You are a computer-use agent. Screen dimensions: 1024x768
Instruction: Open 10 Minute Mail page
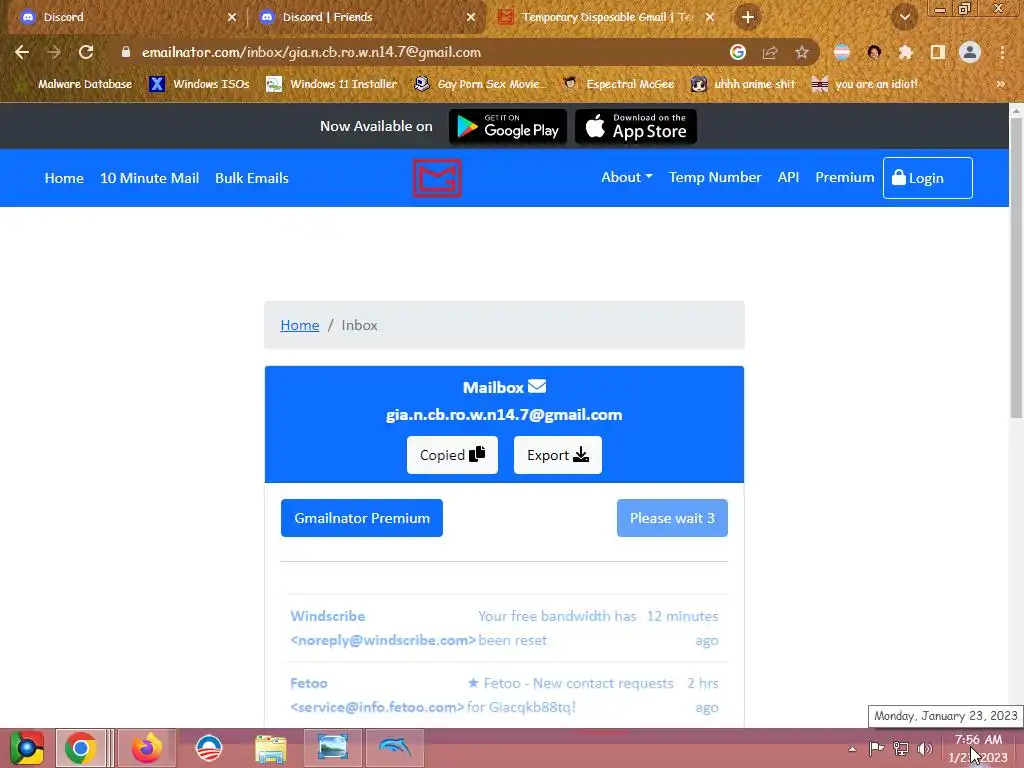pos(150,178)
